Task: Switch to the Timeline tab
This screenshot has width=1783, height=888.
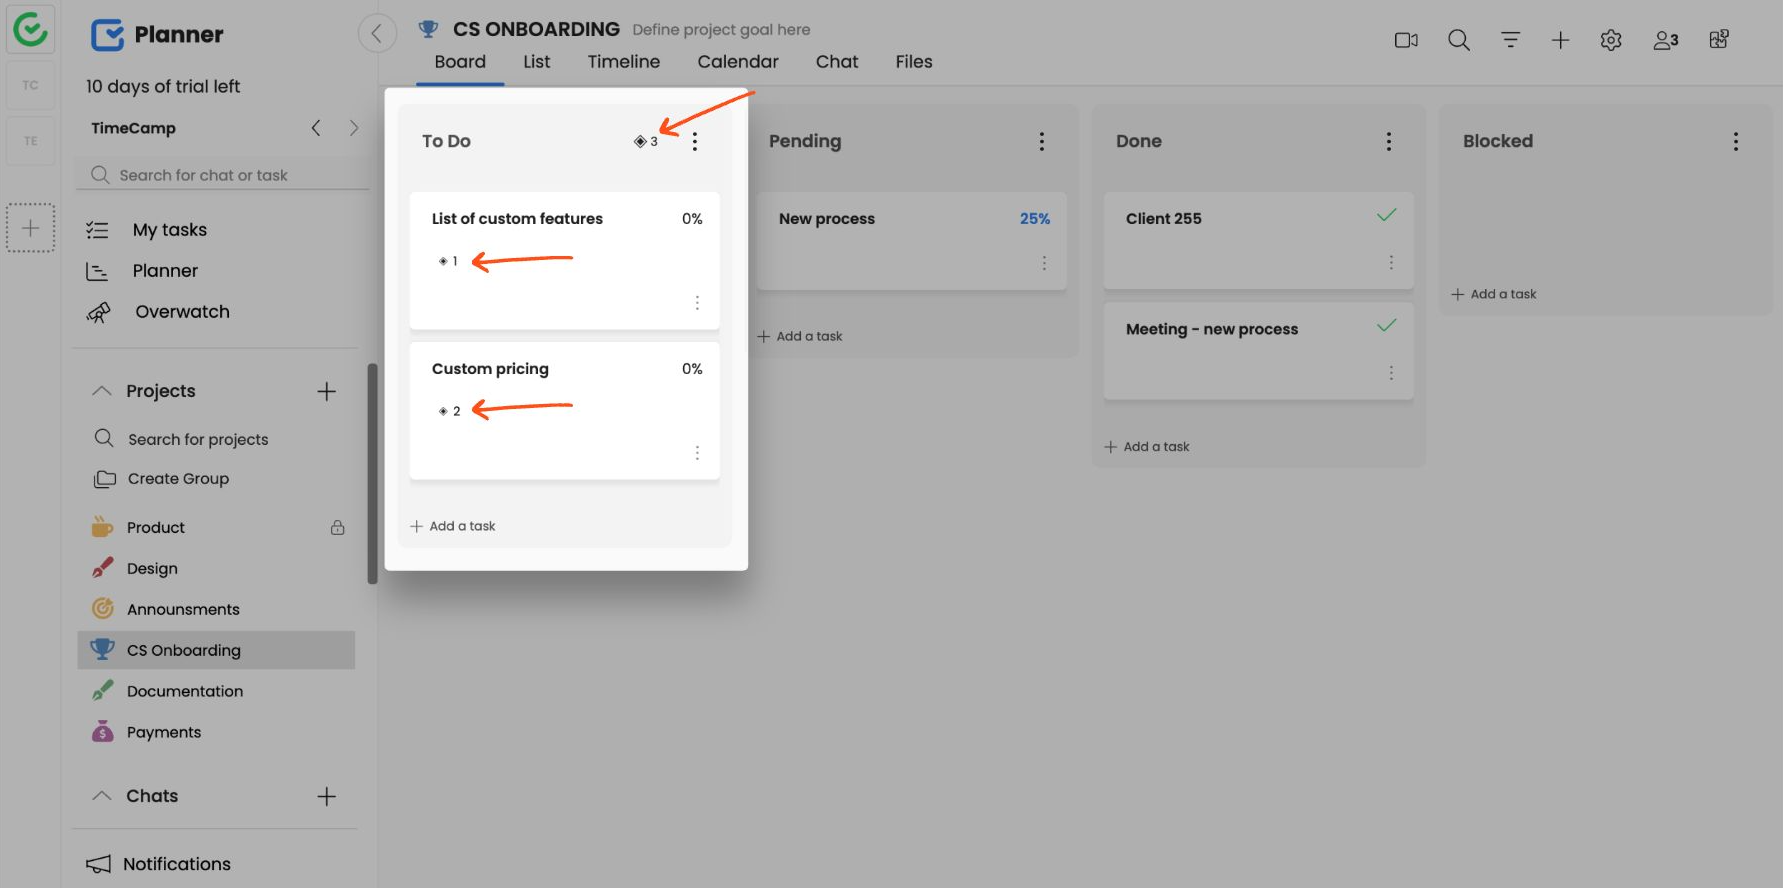Action: 623,62
